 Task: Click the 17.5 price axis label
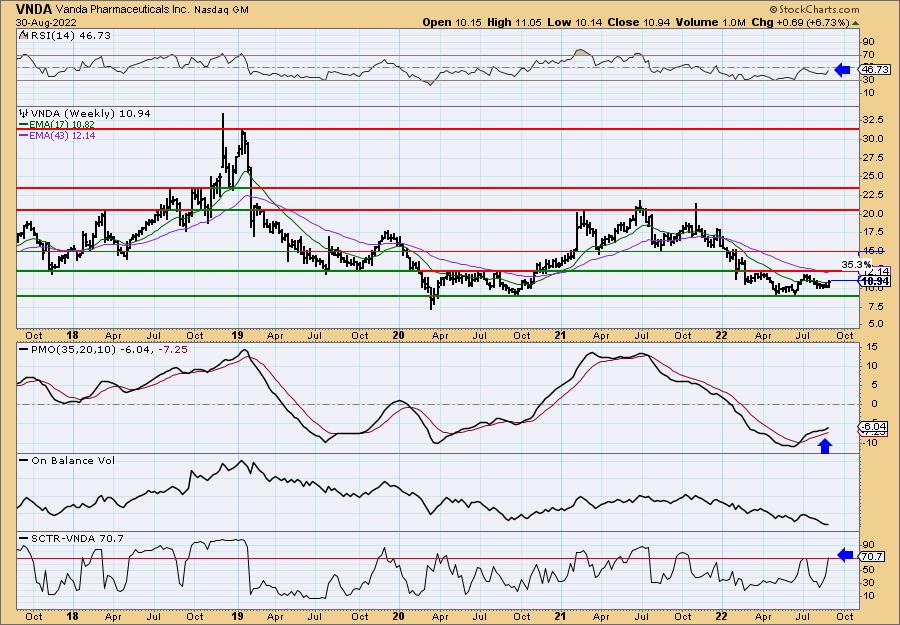[x=872, y=232]
